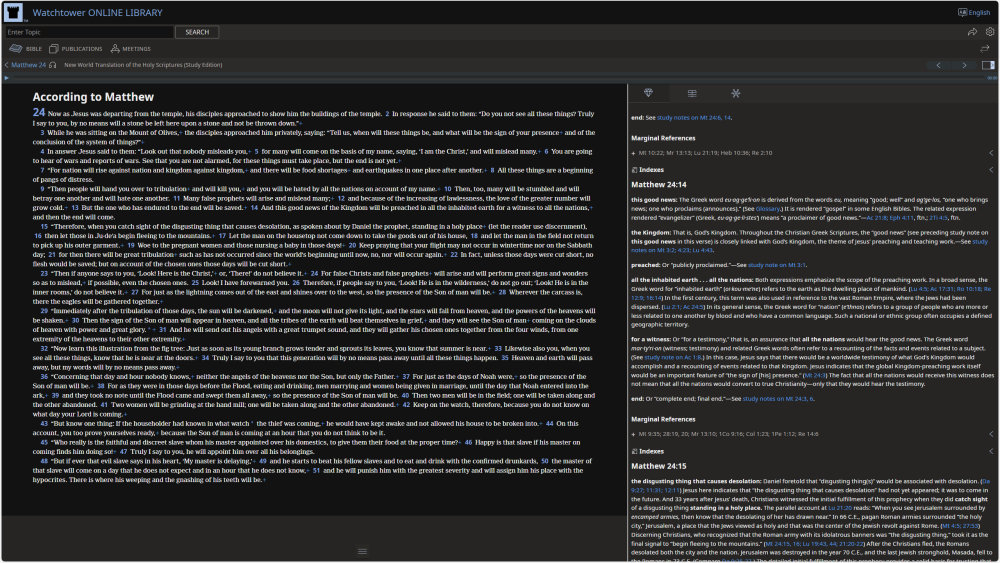This screenshot has height=563, width=1000.
Task: Open the settings gear icon
Action: pyautogui.click(x=990, y=32)
